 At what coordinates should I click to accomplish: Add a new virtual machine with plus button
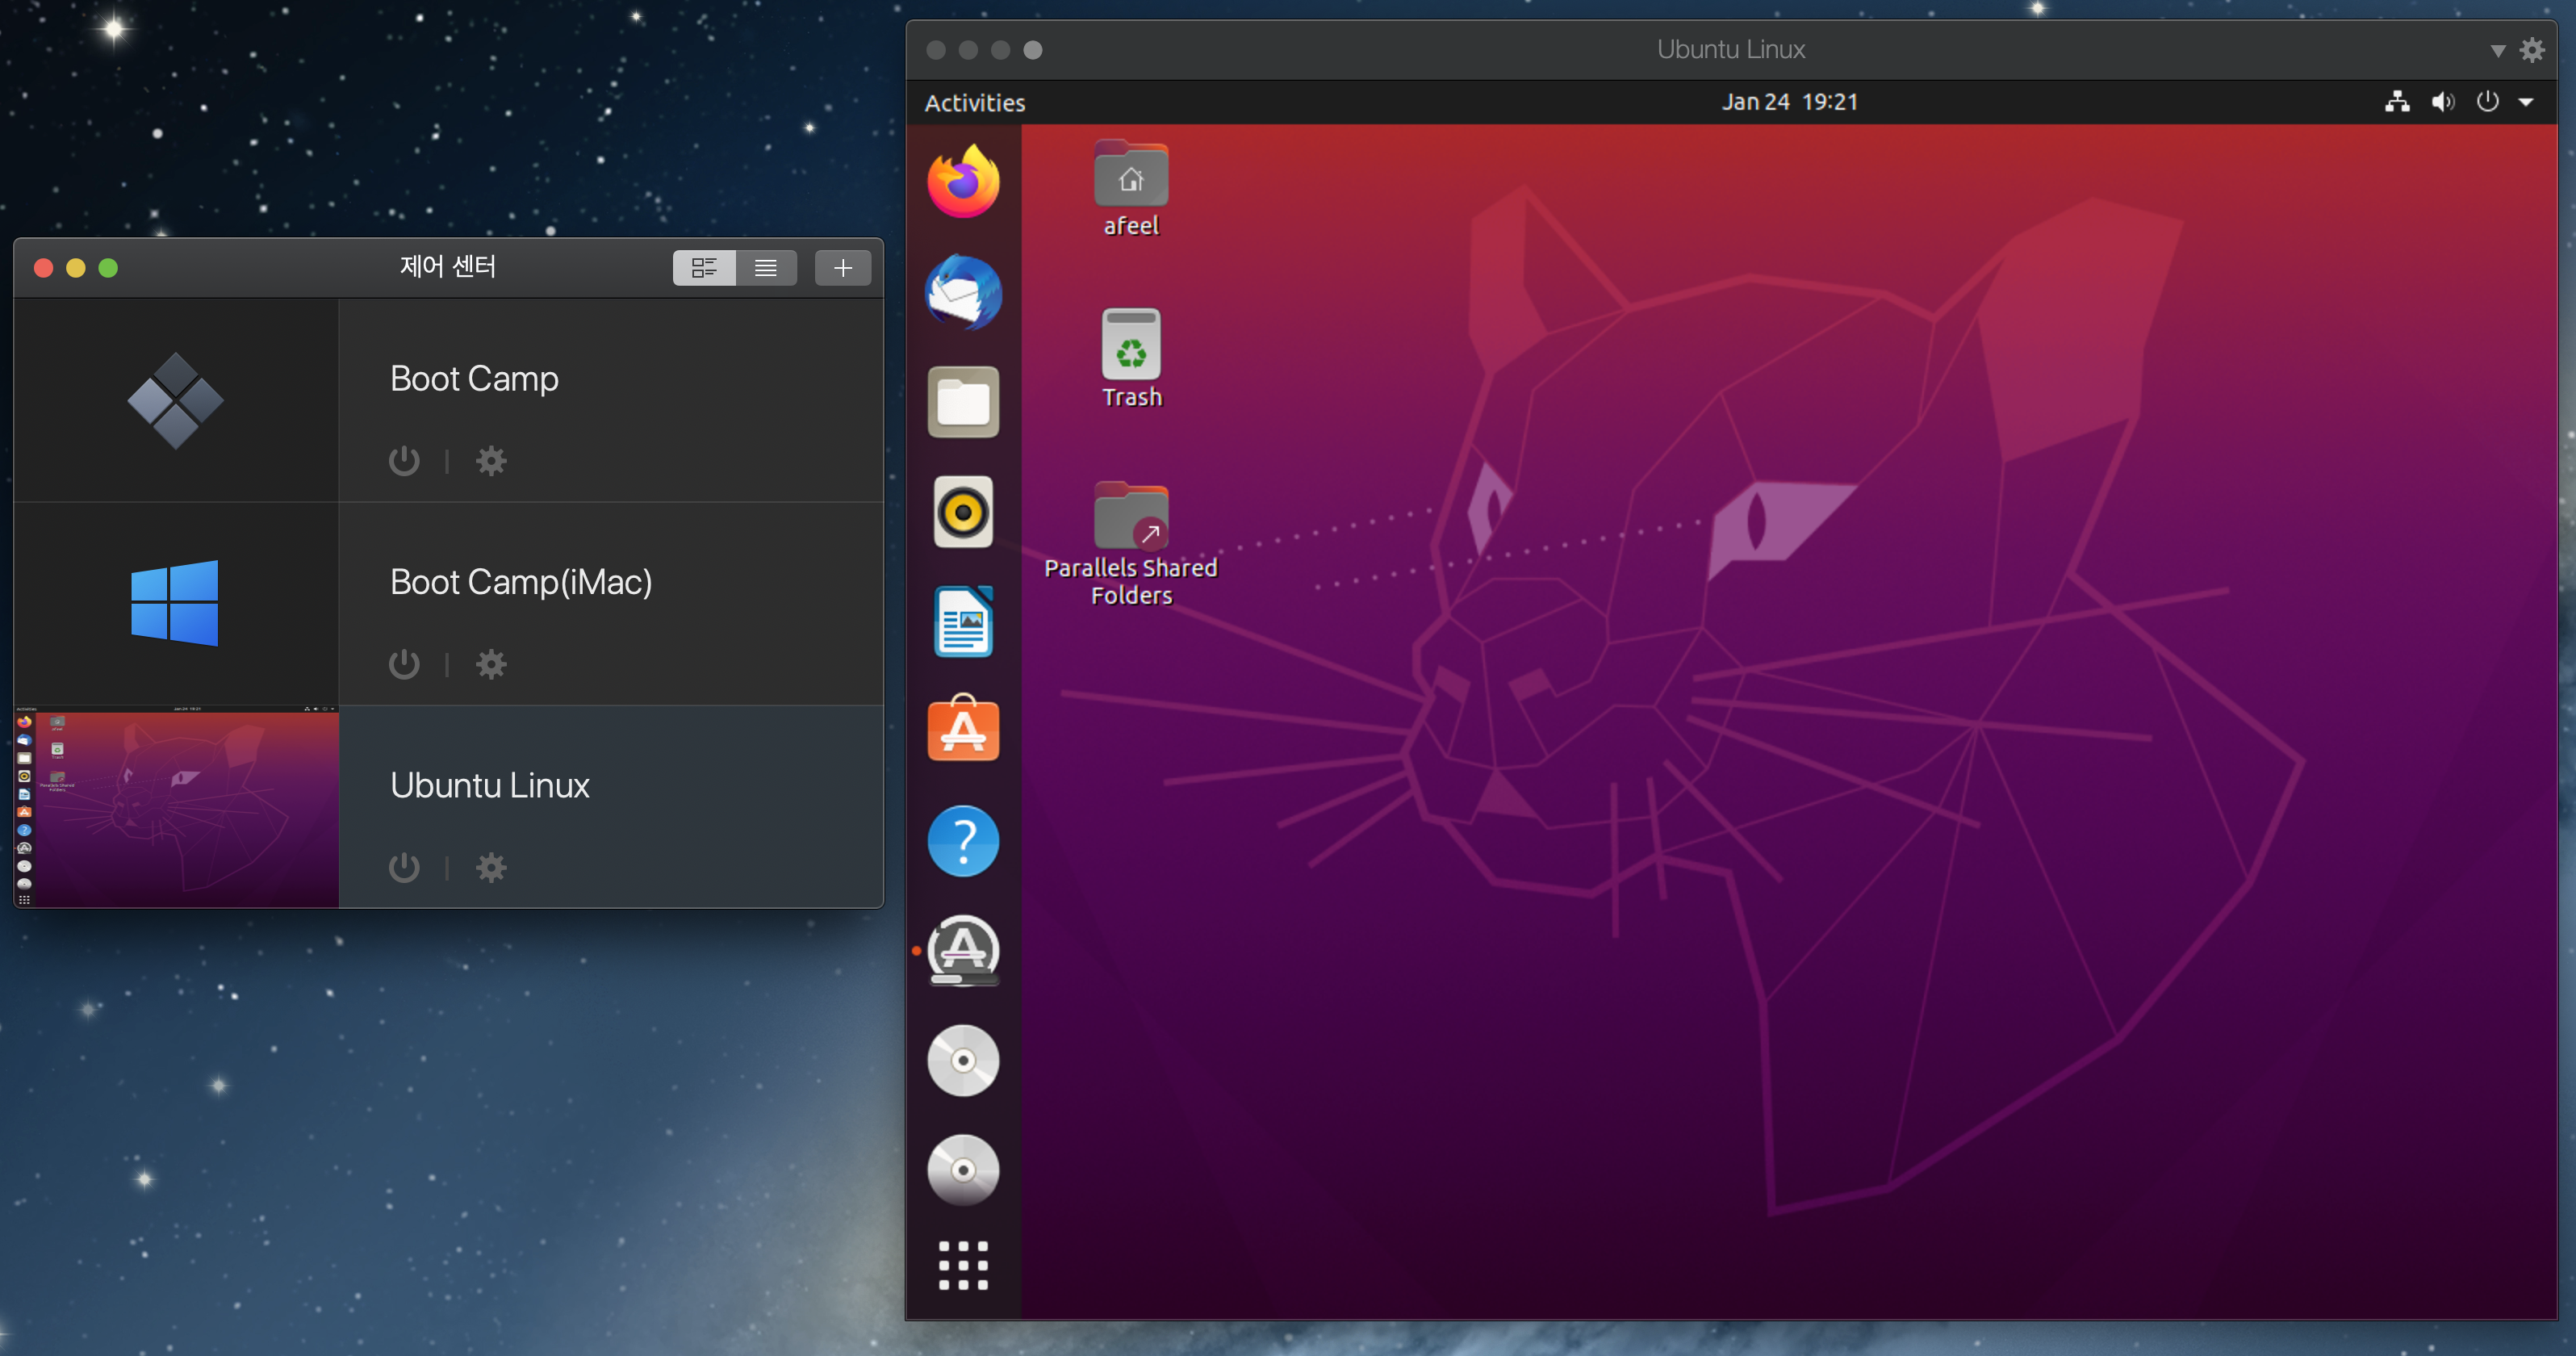842,268
